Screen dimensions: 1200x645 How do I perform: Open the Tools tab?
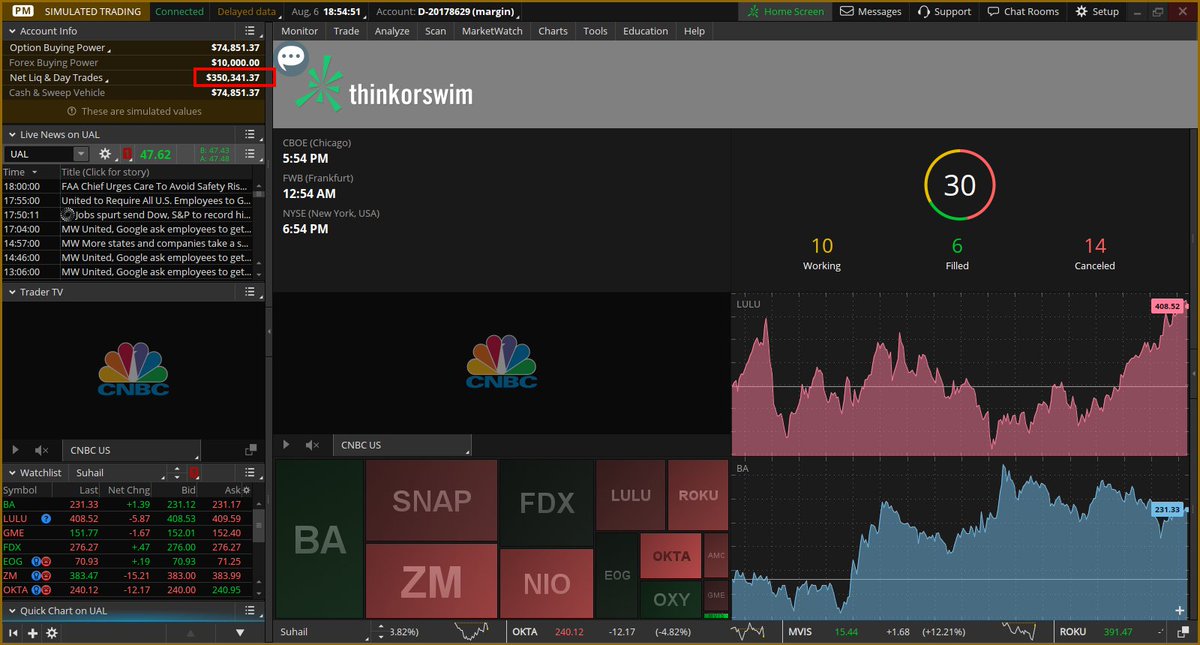click(595, 31)
